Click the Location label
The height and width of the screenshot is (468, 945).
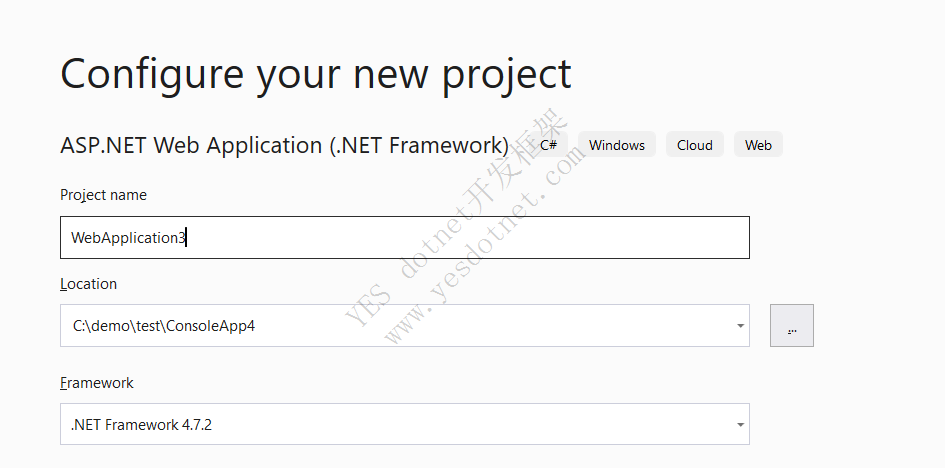coord(89,284)
